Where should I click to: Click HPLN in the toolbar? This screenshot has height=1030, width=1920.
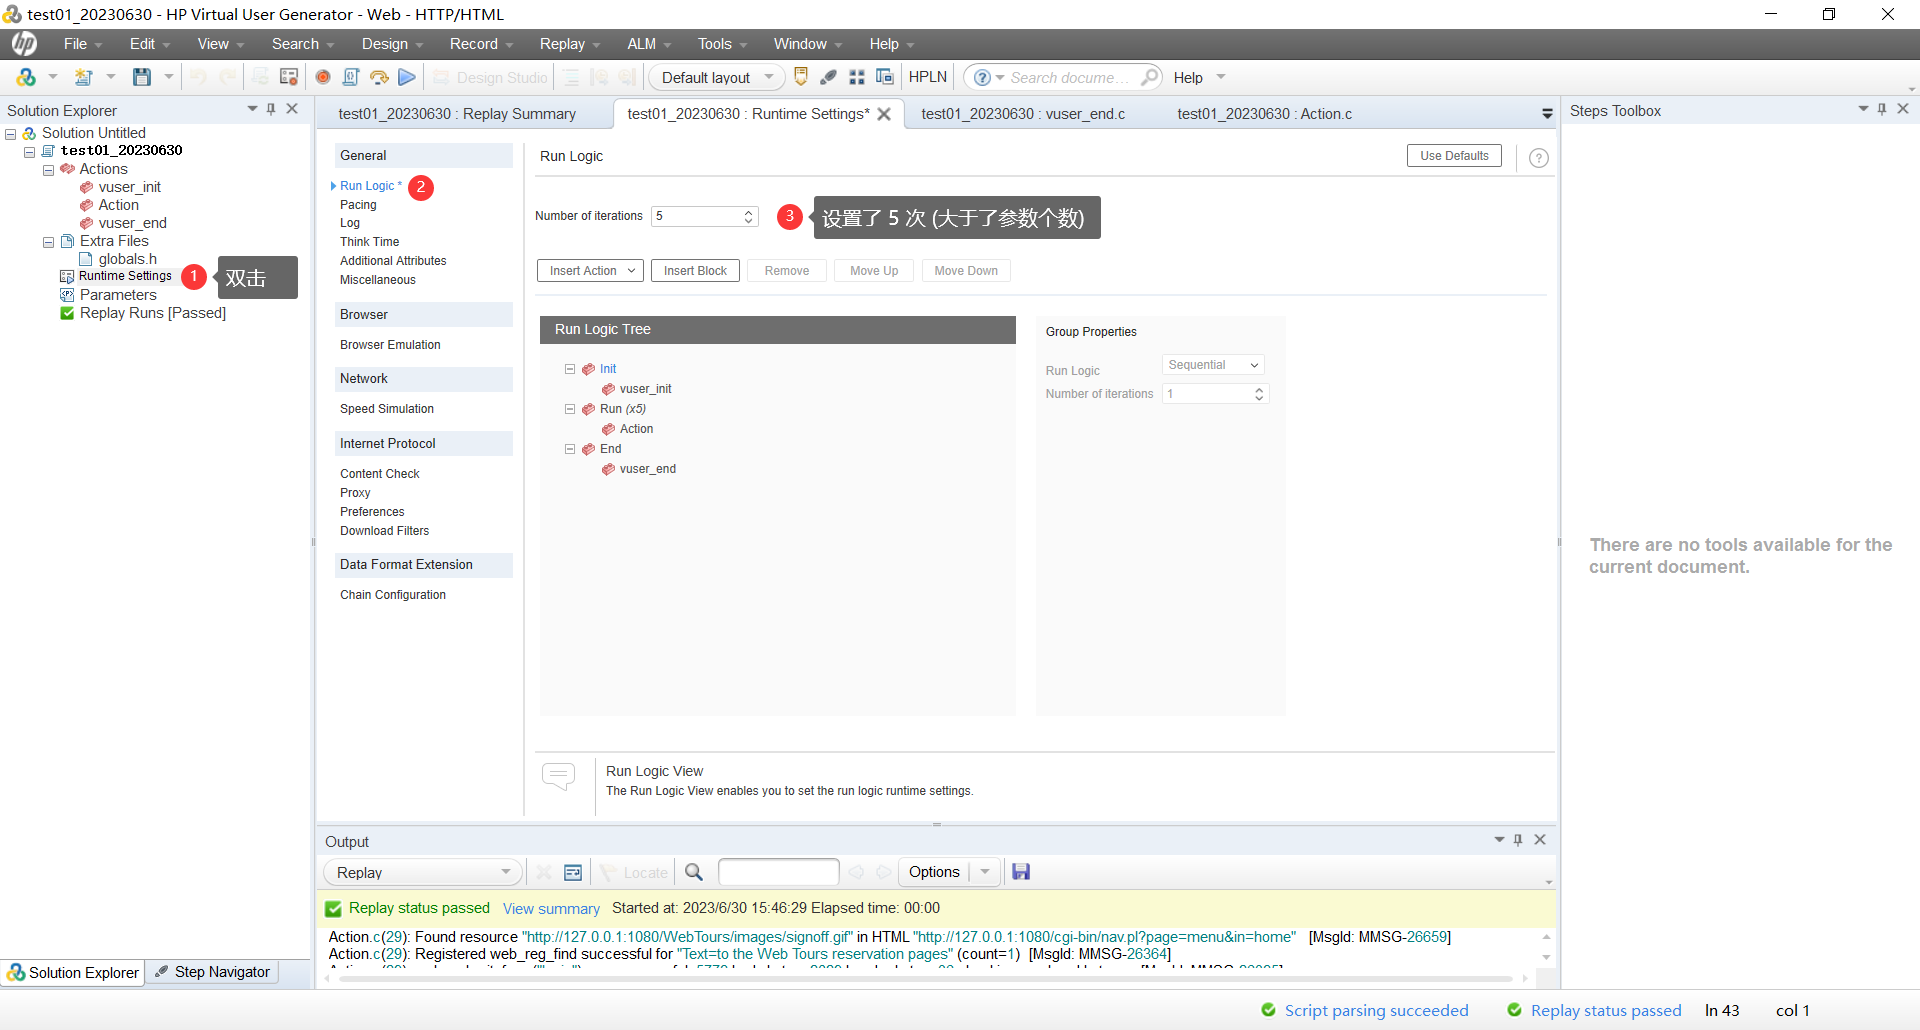(928, 77)
